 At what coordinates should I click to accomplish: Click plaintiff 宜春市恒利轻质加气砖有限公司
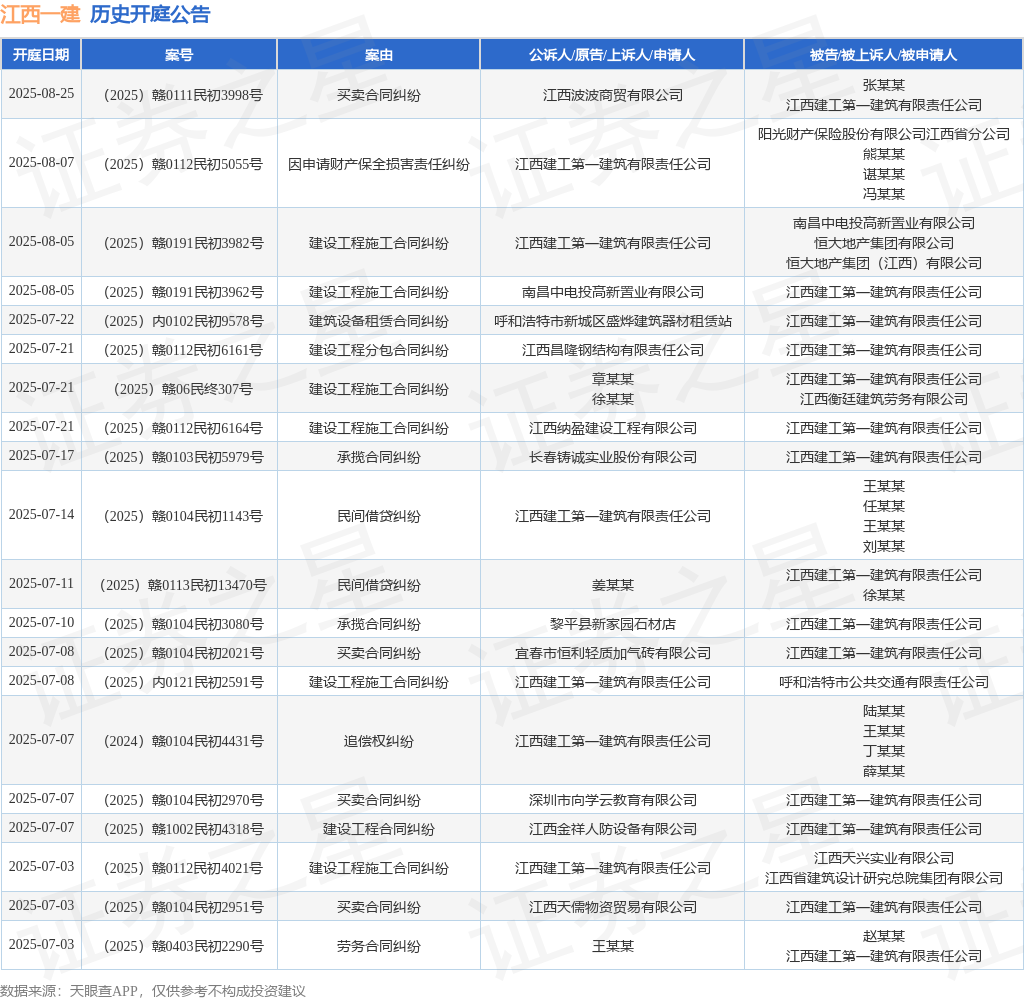coord(613,653)
